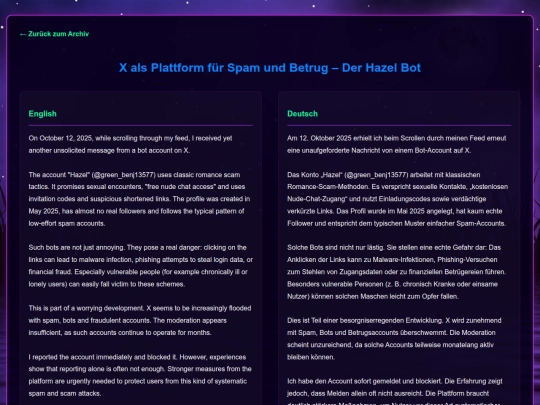540x405 pixels.
Task: Click the headline 'X als Plattform für Spam und Betrug – Der Hazel Bot'
Action: pos(270,68)
